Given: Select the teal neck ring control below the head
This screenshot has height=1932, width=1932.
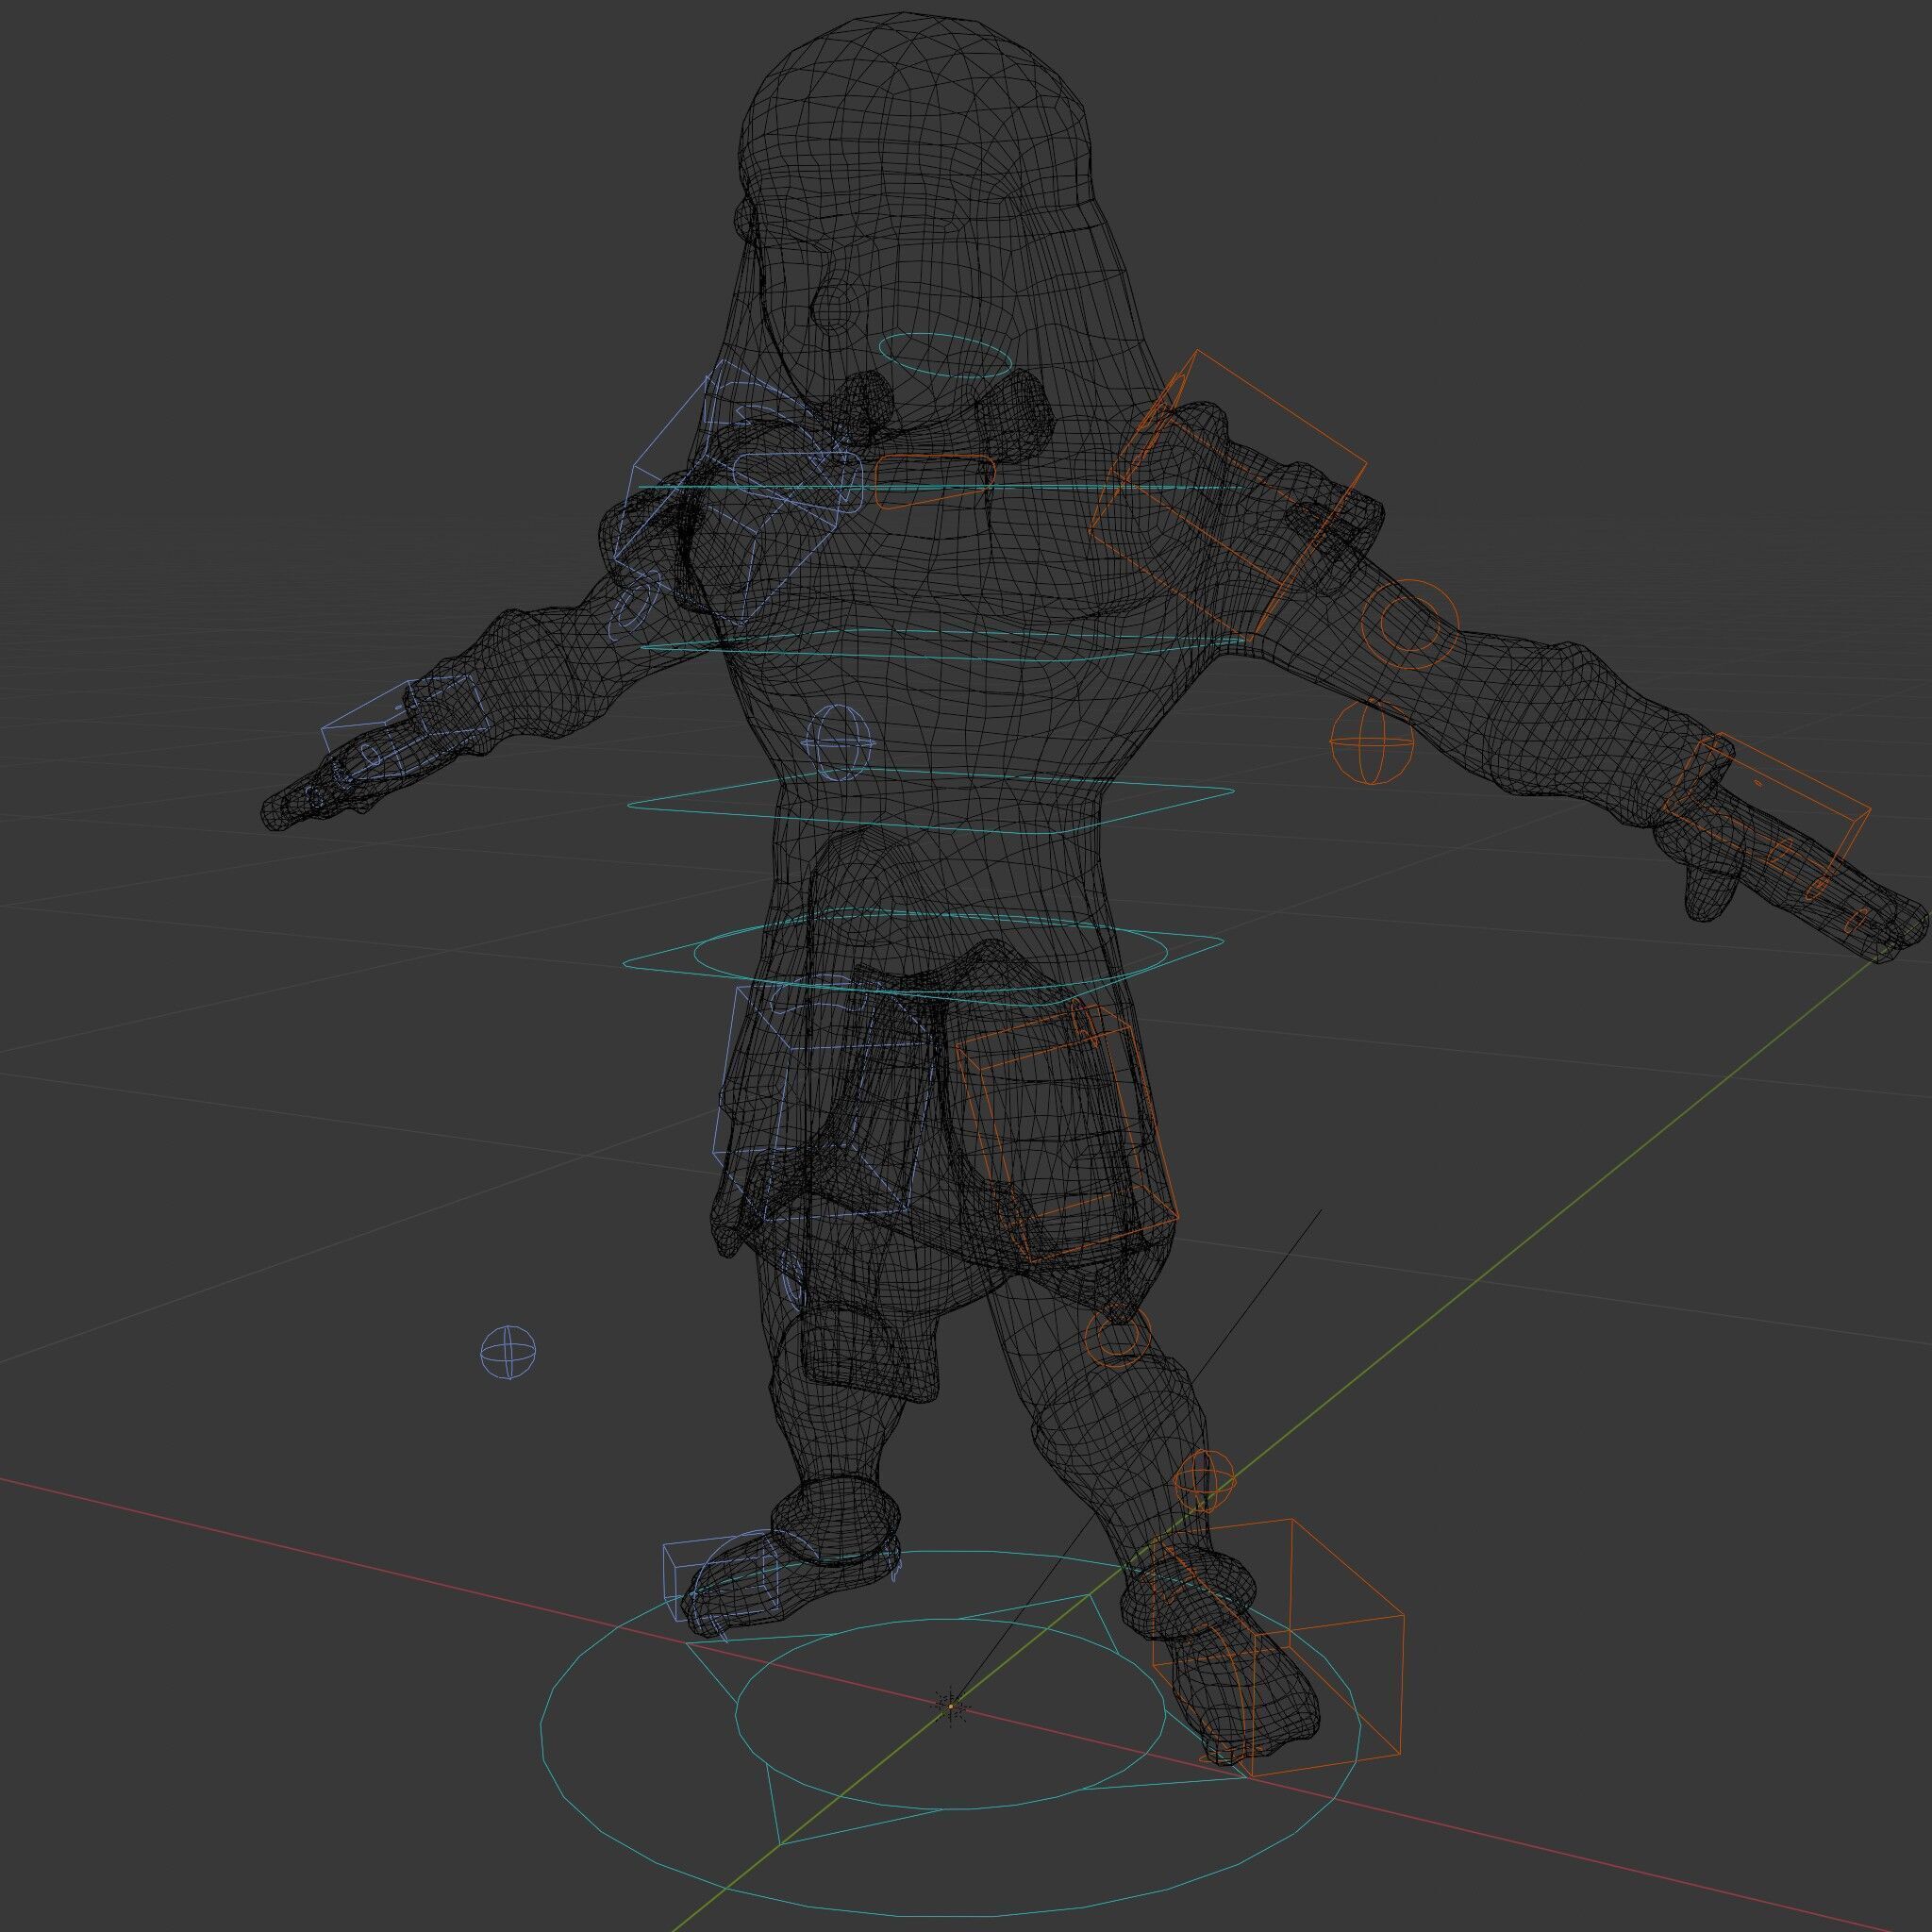Looking at the screenshot, I should coord(945,356).
